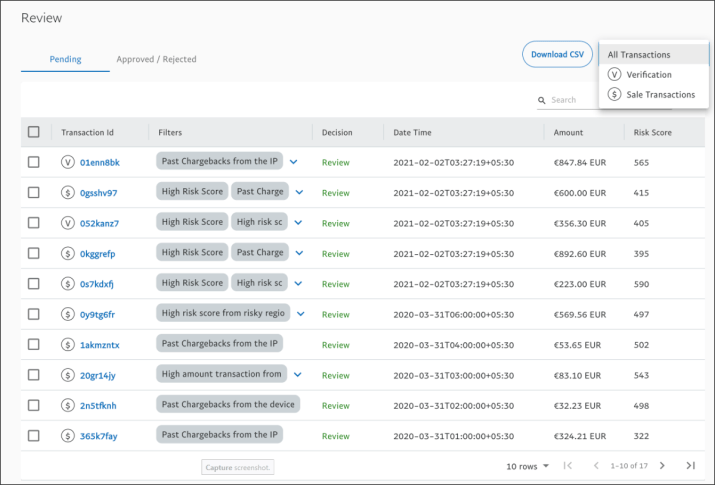Click verification icon beside 052kanz7
The image size is (715, 485).
(67, 223)
